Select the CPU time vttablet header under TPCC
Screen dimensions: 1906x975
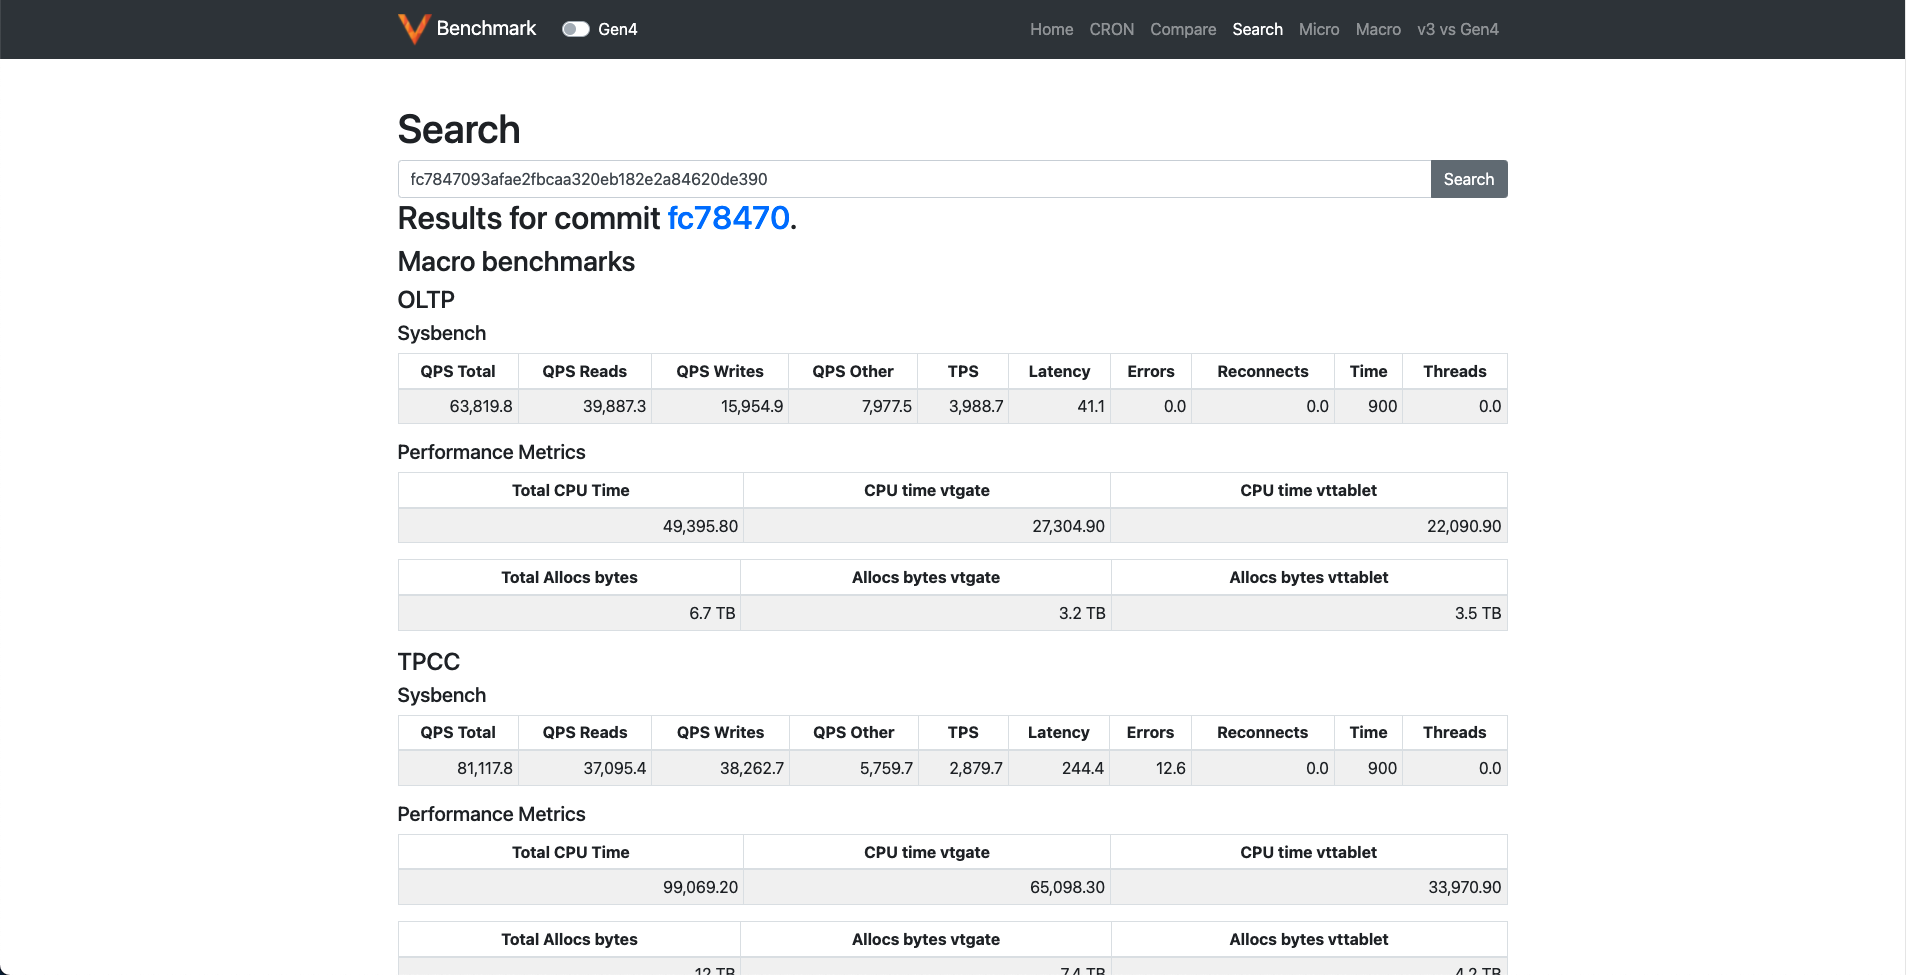[x=1308, y=851]
